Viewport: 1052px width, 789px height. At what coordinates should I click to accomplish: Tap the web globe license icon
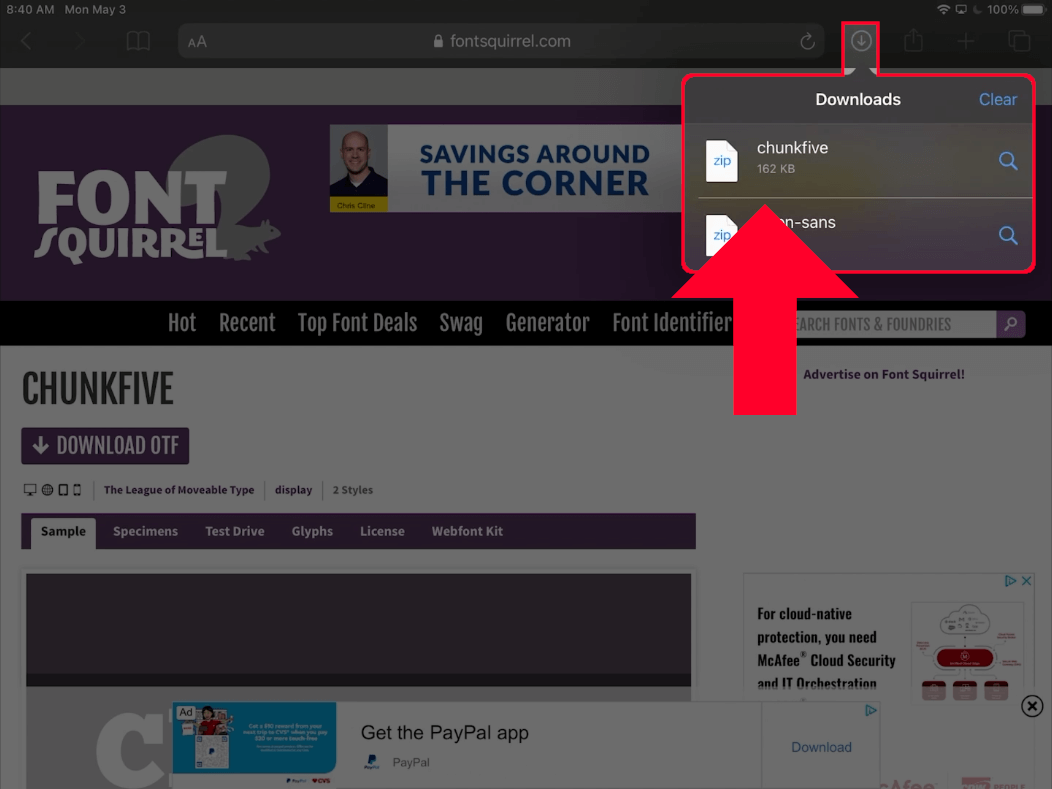[x=48, y=490]
